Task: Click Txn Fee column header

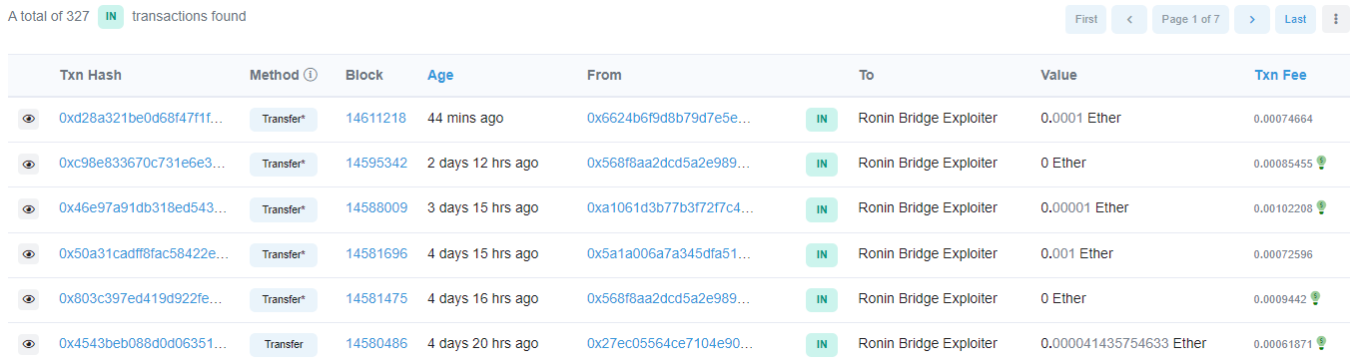Action: pyautogui.click(x=1280, y=75)
